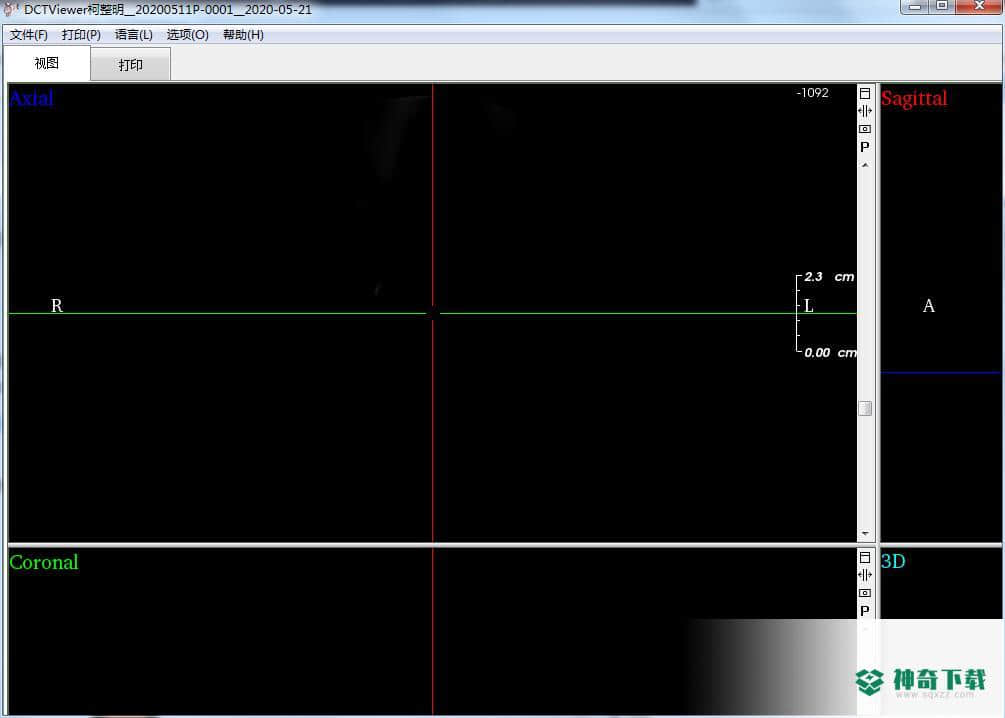Click the Sagittal view label
The width and height of the screenshot is (1005, 718).
pos(914,99)
